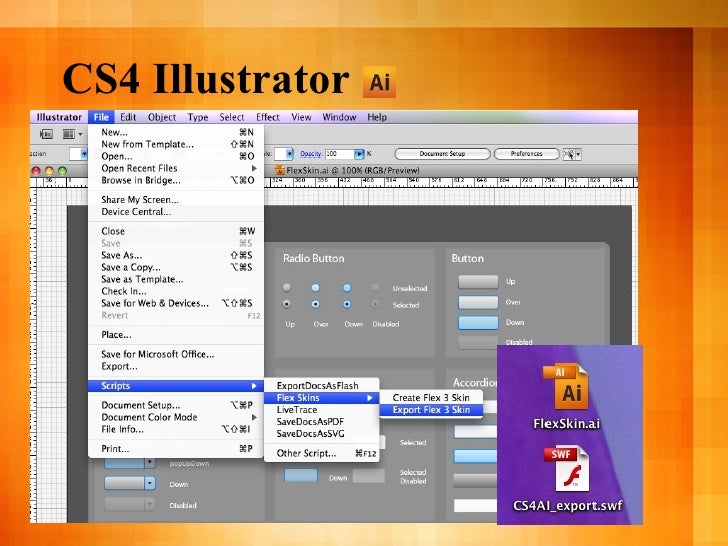Click the Button Up state artwork

(x=478, y=281)
